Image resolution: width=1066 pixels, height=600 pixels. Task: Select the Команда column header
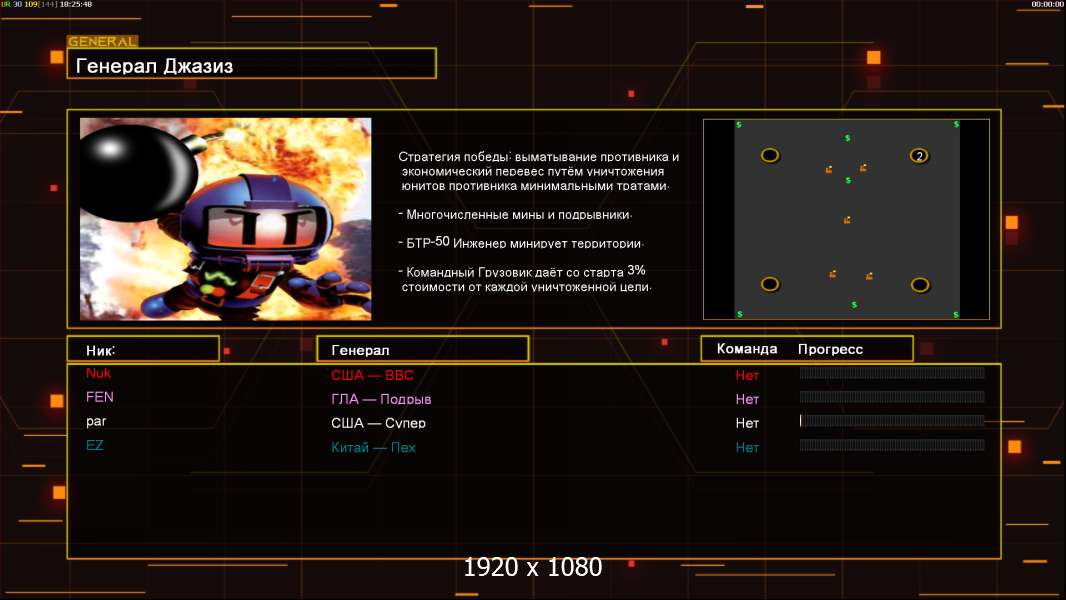click(746, 349)
